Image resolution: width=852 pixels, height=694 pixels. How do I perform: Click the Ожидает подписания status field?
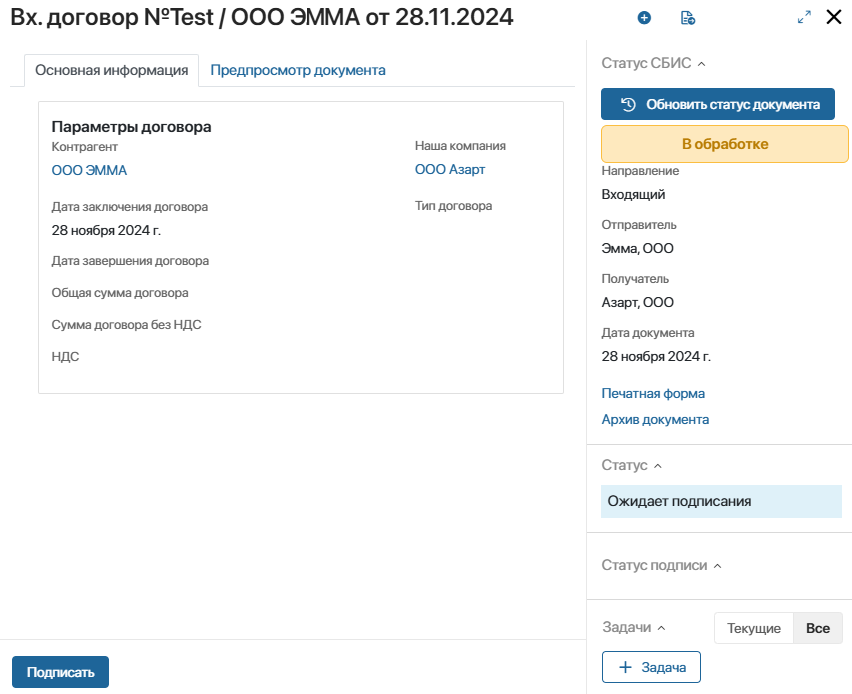tap(720, 501)
